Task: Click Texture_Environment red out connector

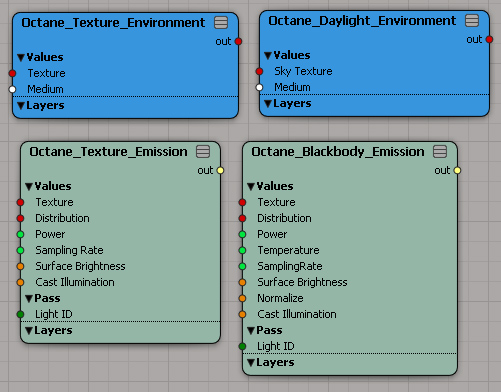Action: click(238, 41)
